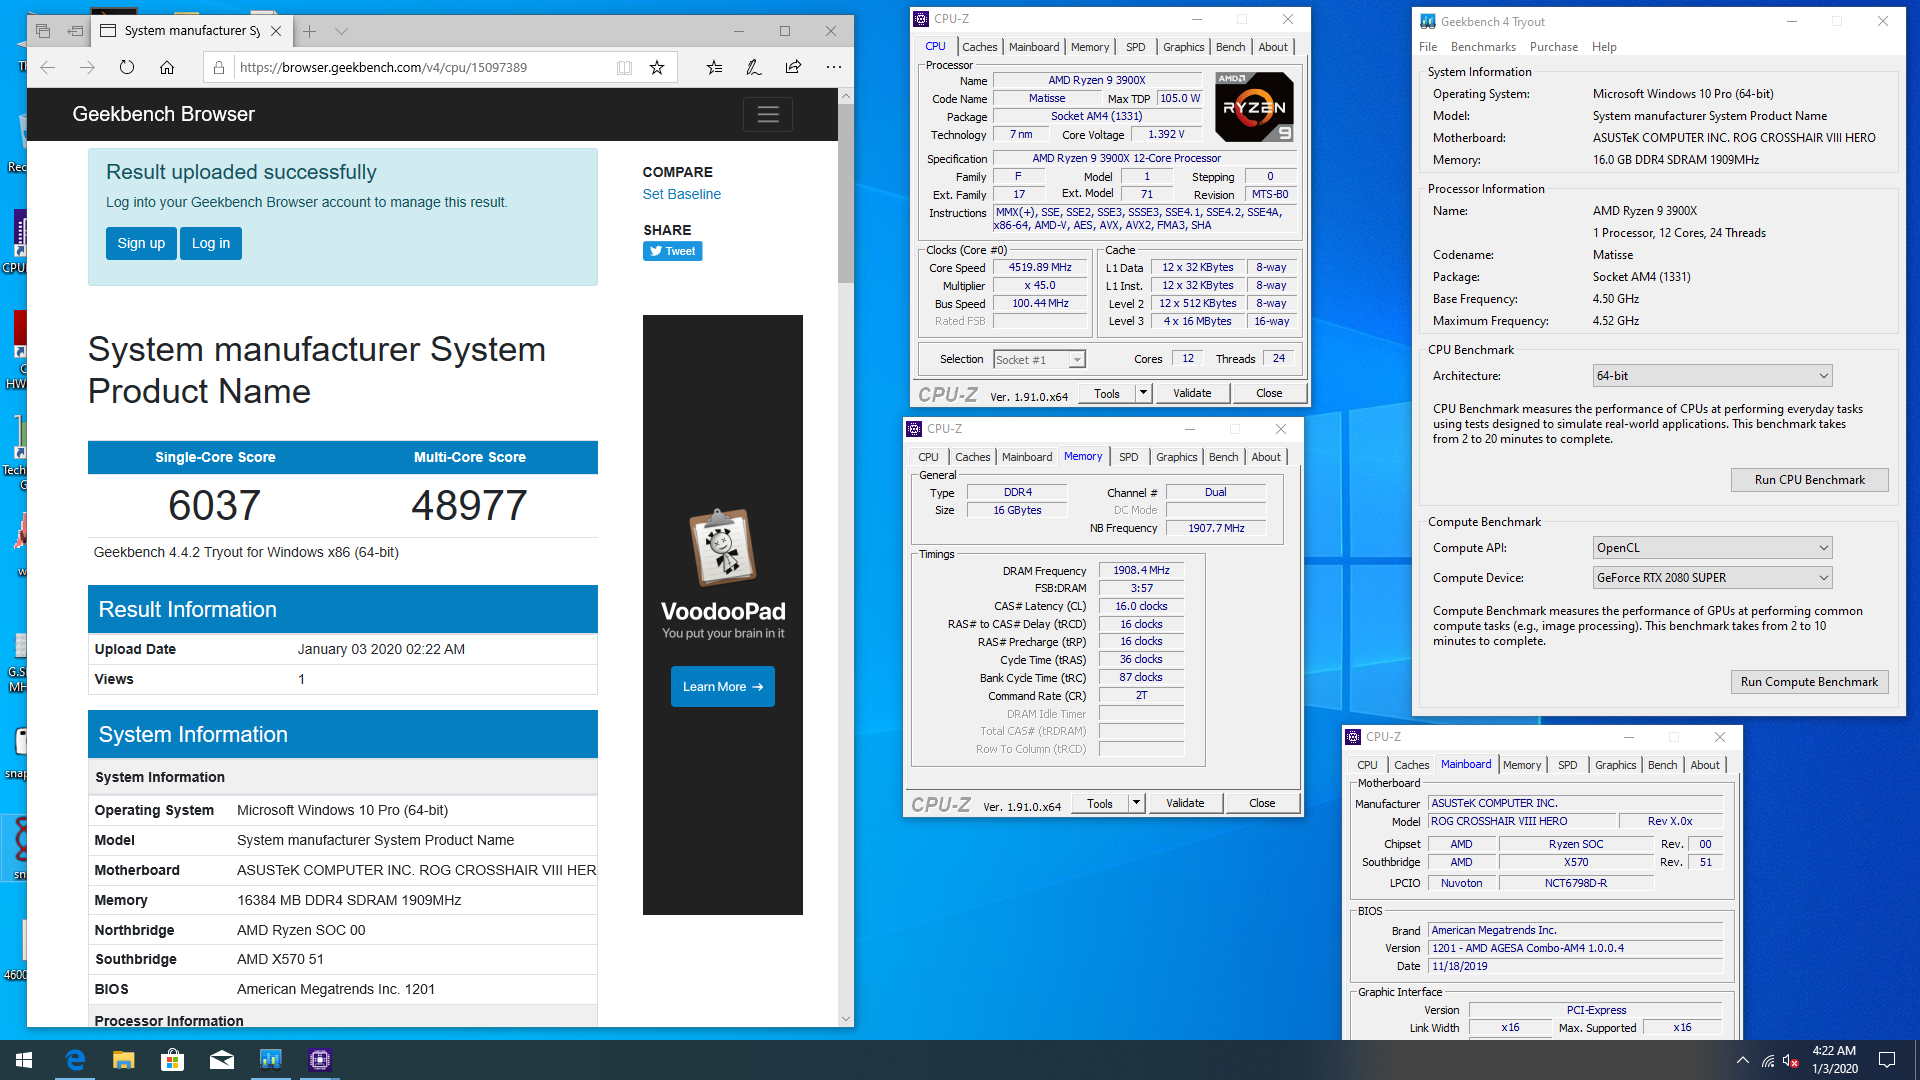Viewport: 1920px width, 1080px height.
Task: Open volume control tray icon
Action: (x=1791, y=1060)
